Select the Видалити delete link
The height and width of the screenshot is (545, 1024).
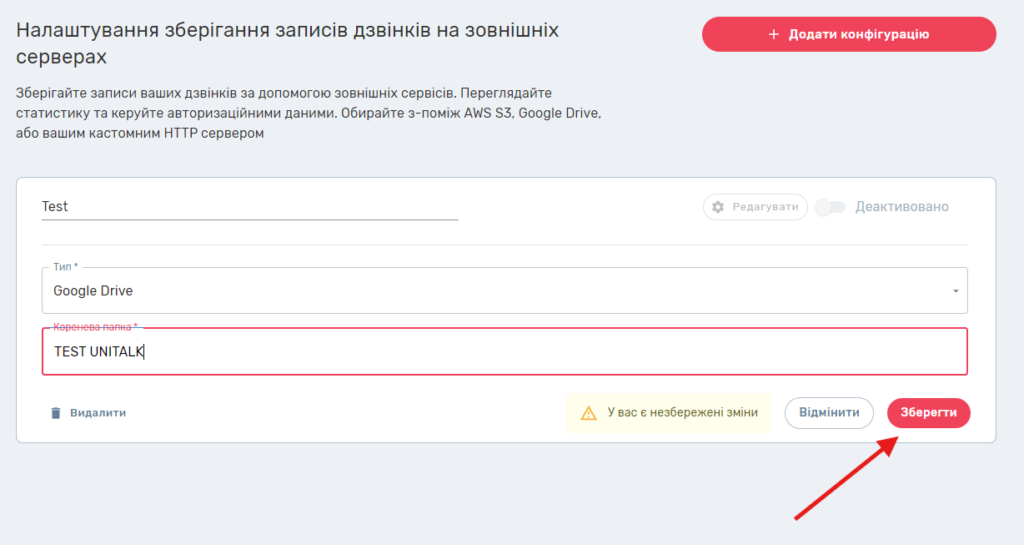[97, 412]
